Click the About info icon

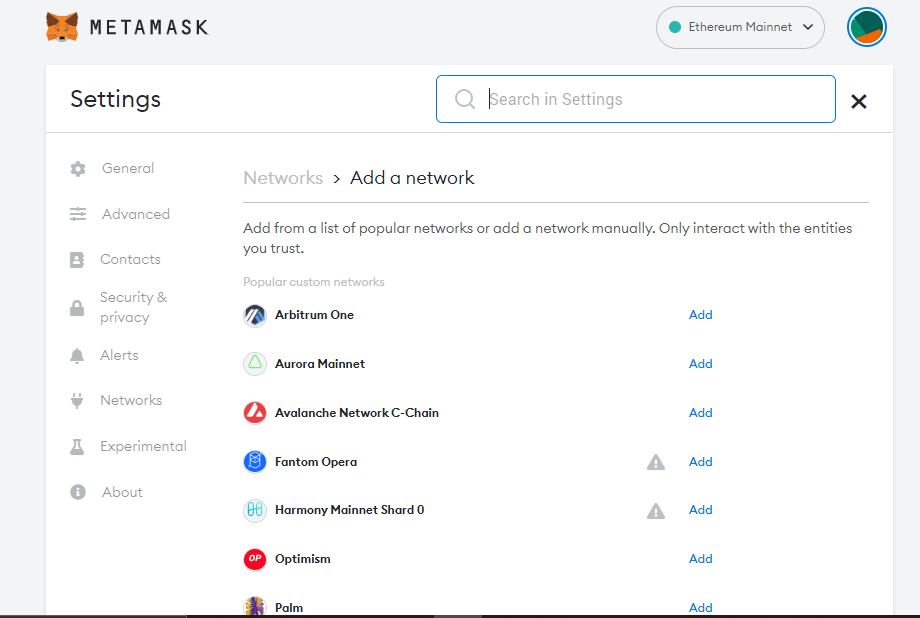tap(77, 492)
